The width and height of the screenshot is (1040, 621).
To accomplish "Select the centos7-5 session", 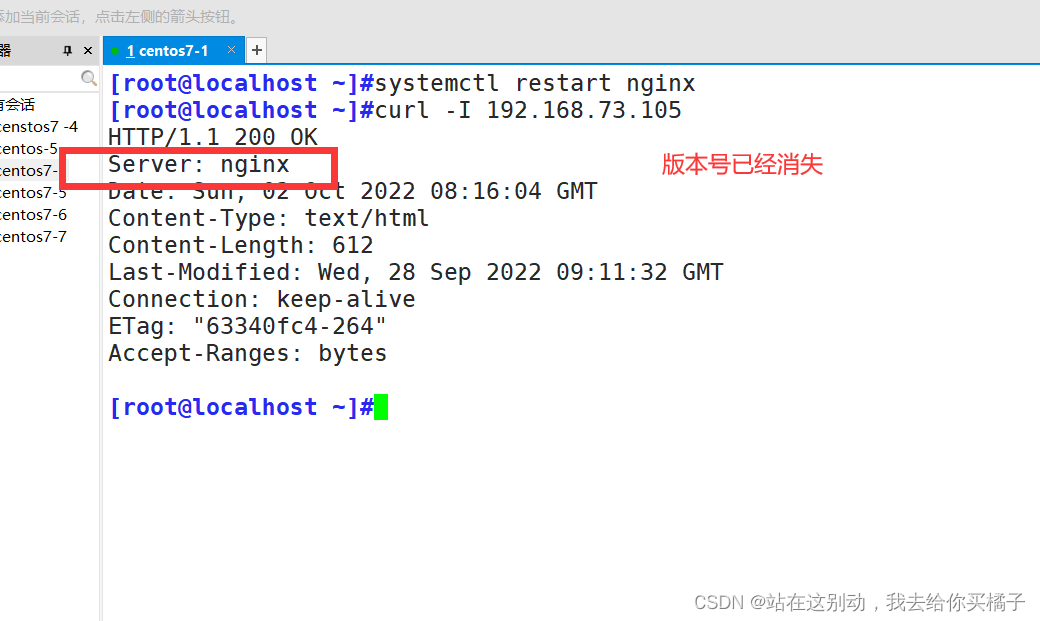I will pos(33,193).
